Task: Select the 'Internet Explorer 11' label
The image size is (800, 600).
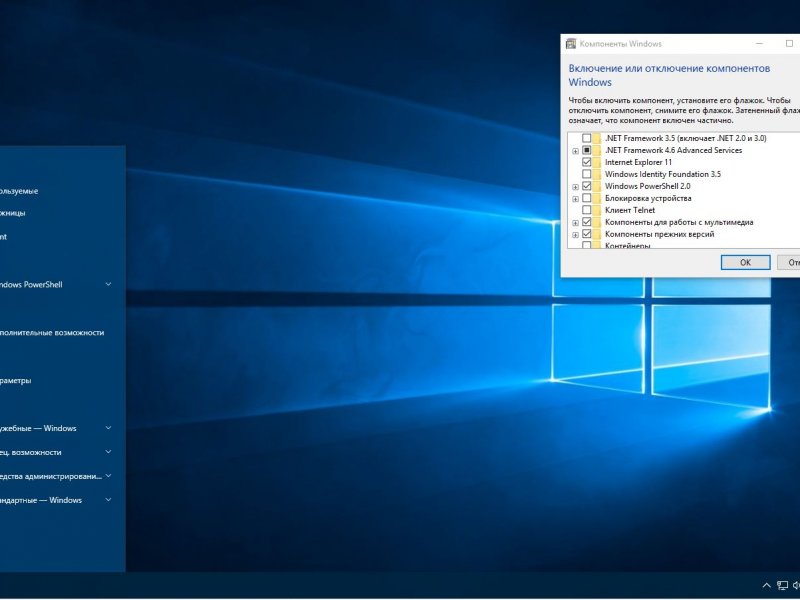Action: pyautogui.click(x=638, y=162)
